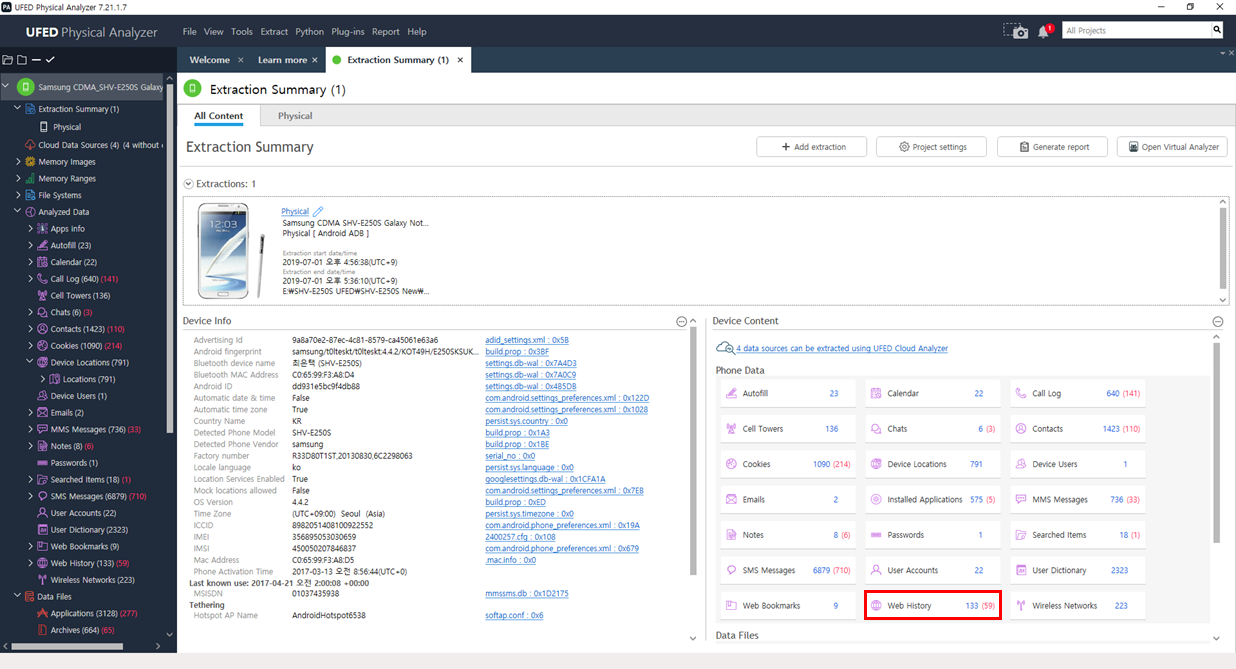Image resolution: width=1236 pixels, height=669 pixels.
Task: Open the Call Log tile in Phone Data
Action: pyautogui.click(x=1078, y=394)
